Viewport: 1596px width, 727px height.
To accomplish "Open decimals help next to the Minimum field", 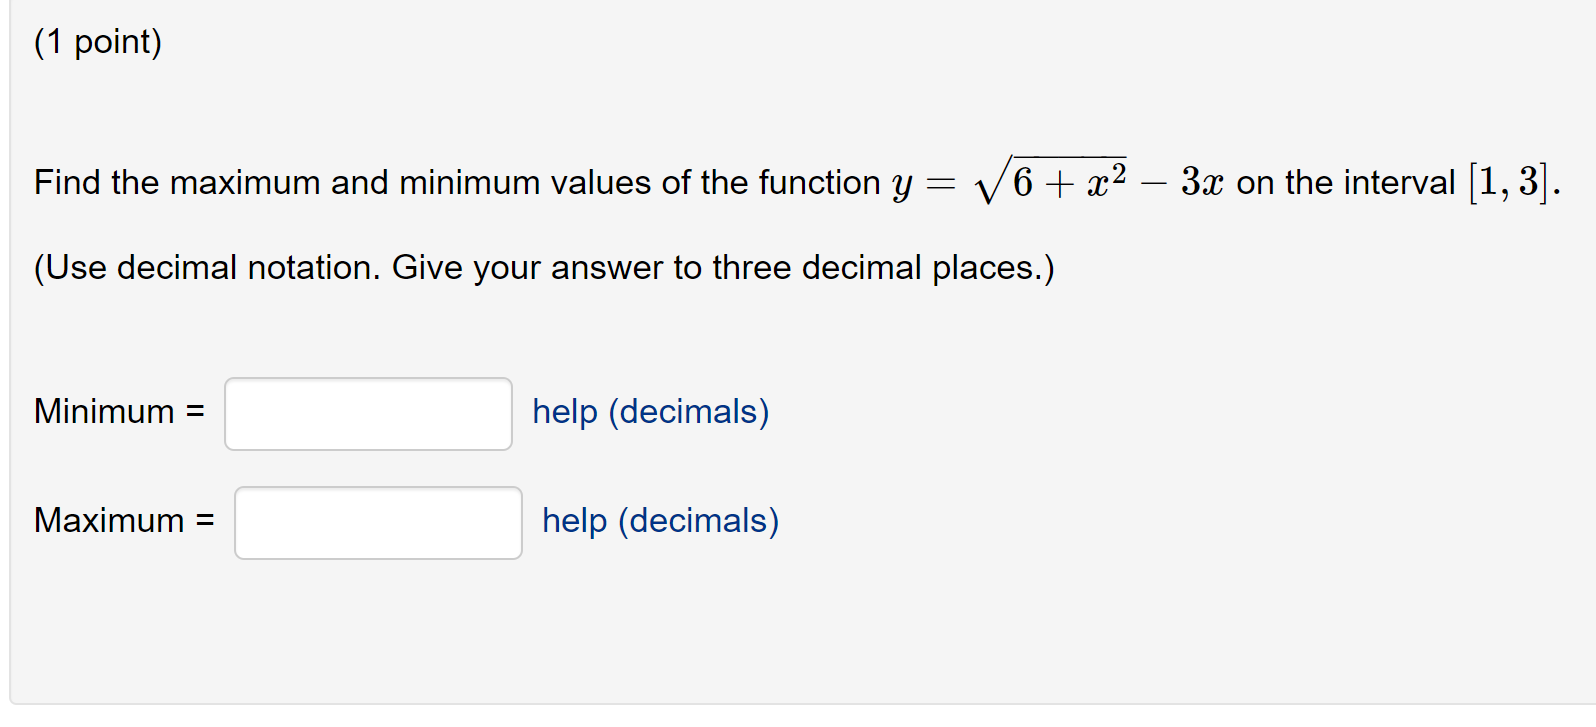I will point(649,412).
